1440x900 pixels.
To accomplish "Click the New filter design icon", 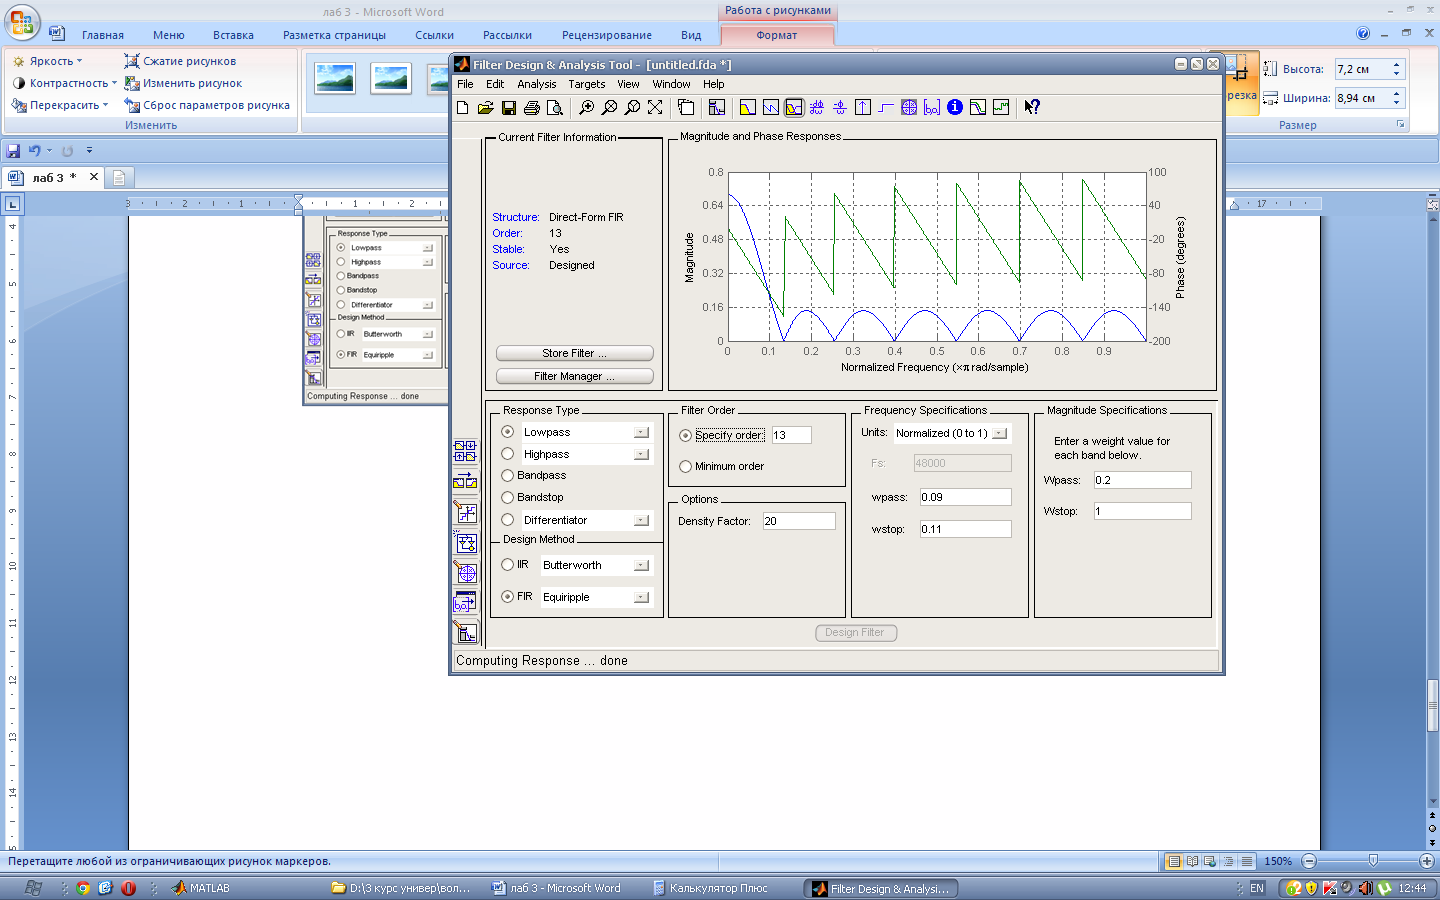I will coord(463,107).
